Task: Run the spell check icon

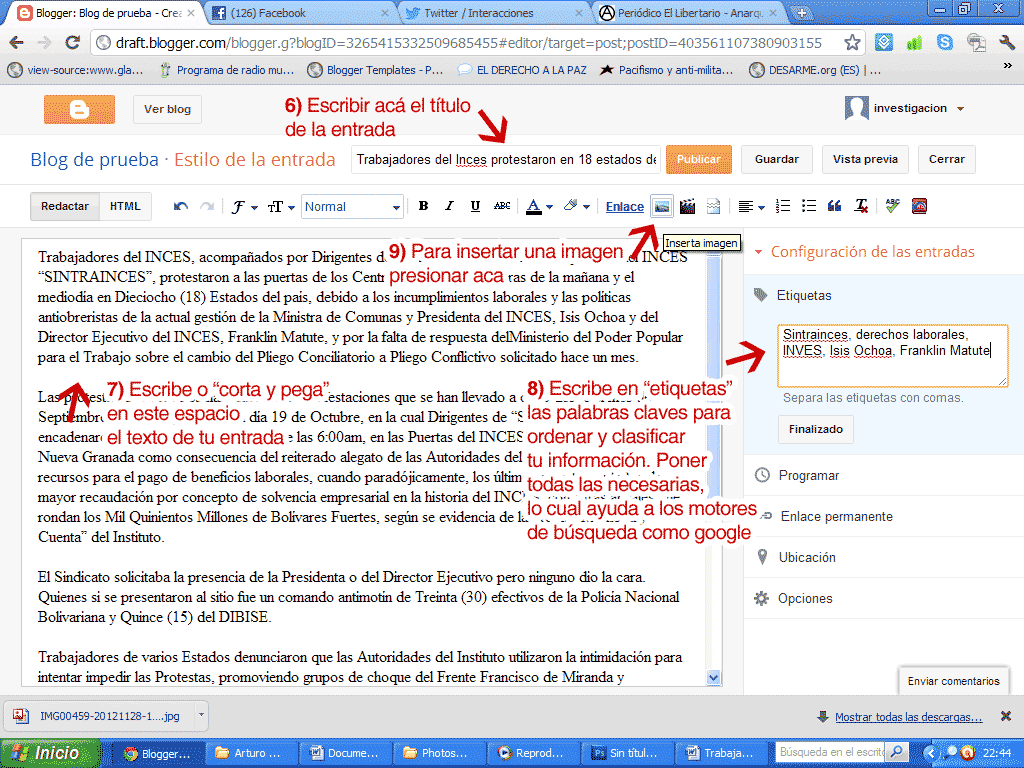Action: [893, 207]
